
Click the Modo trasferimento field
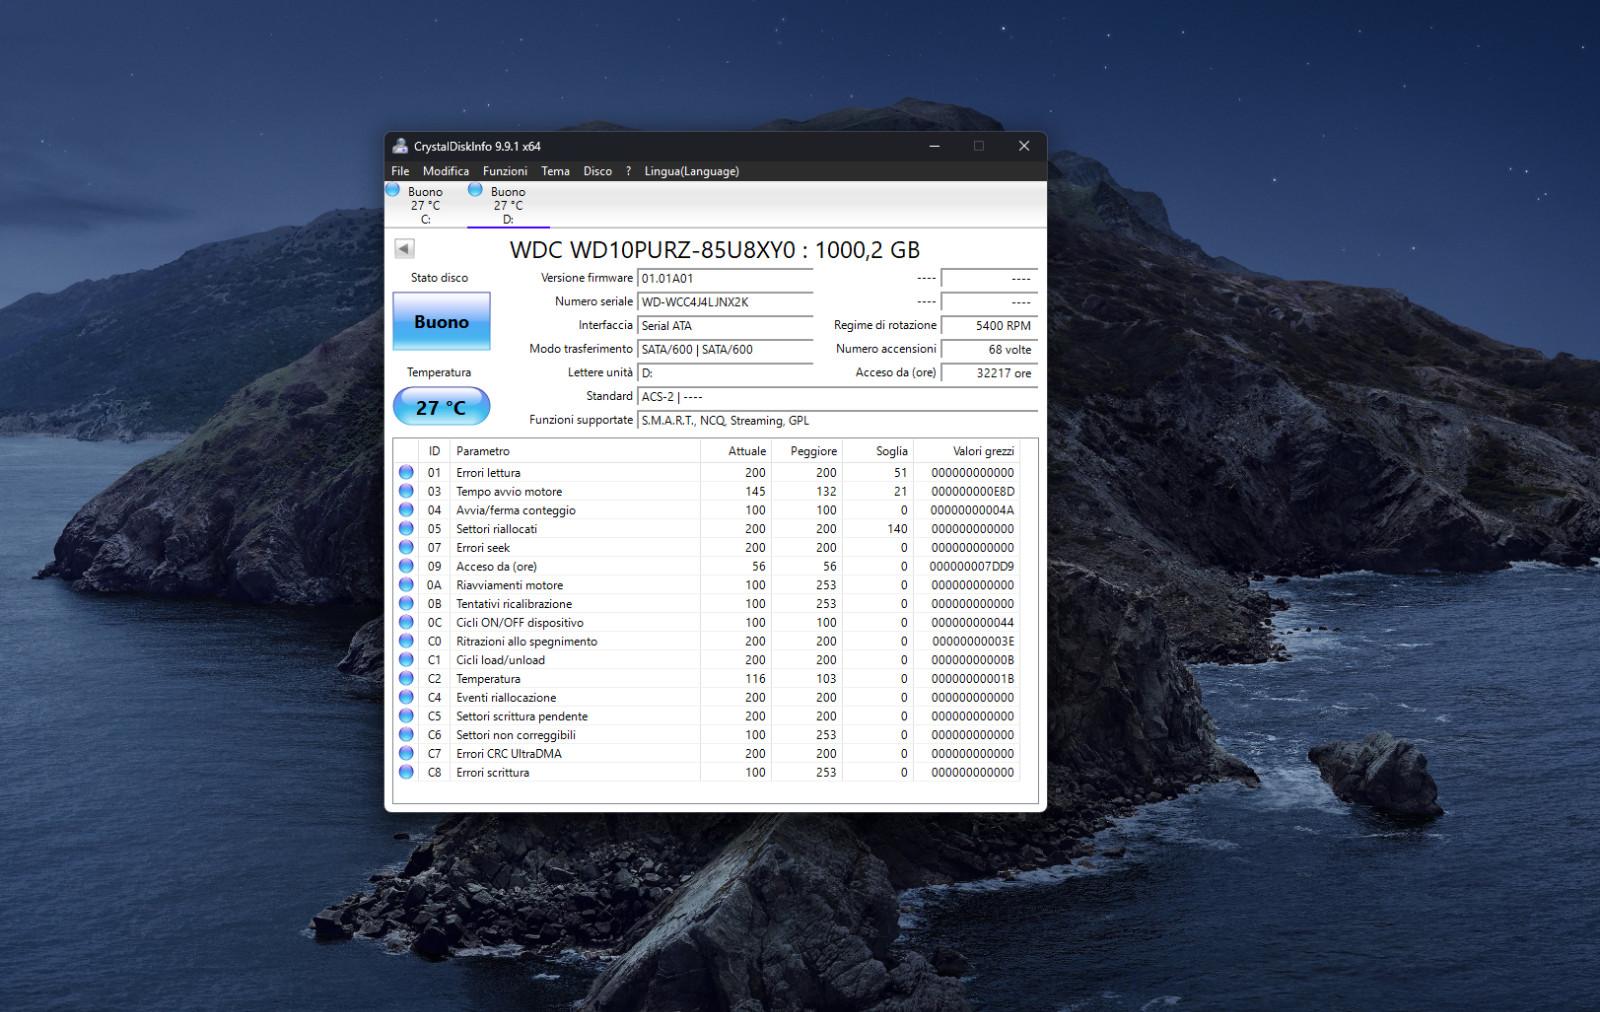pos(725,349)
